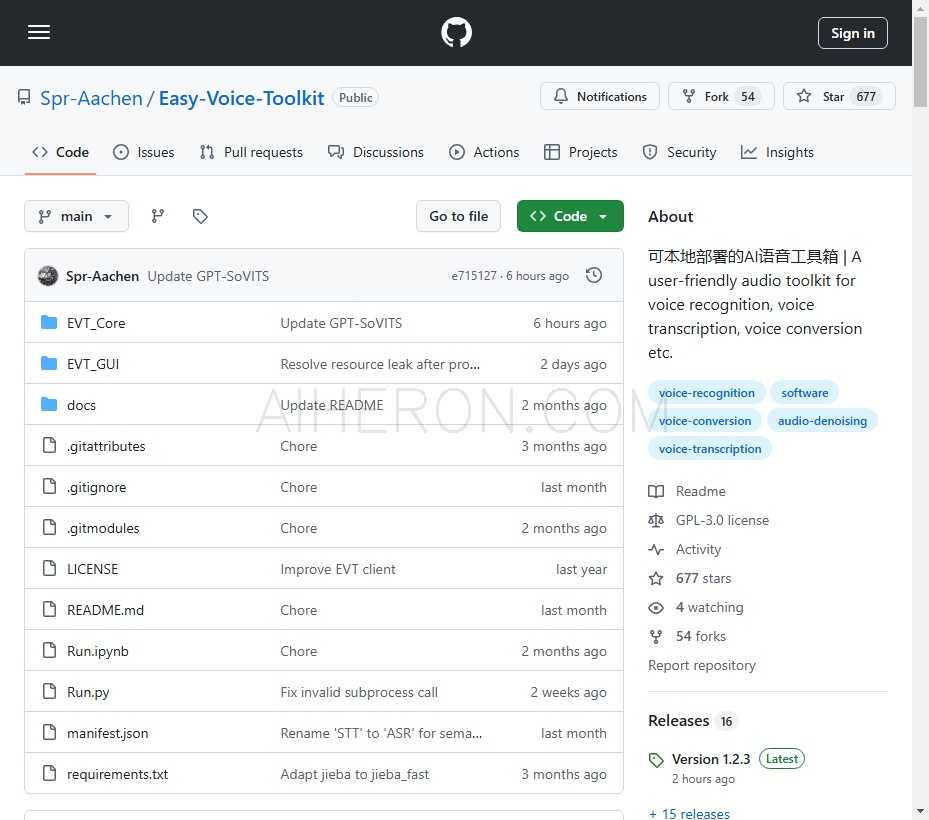Open the EVT_Core folder
This screenshot has width=929, height=820.
(96, 323)
